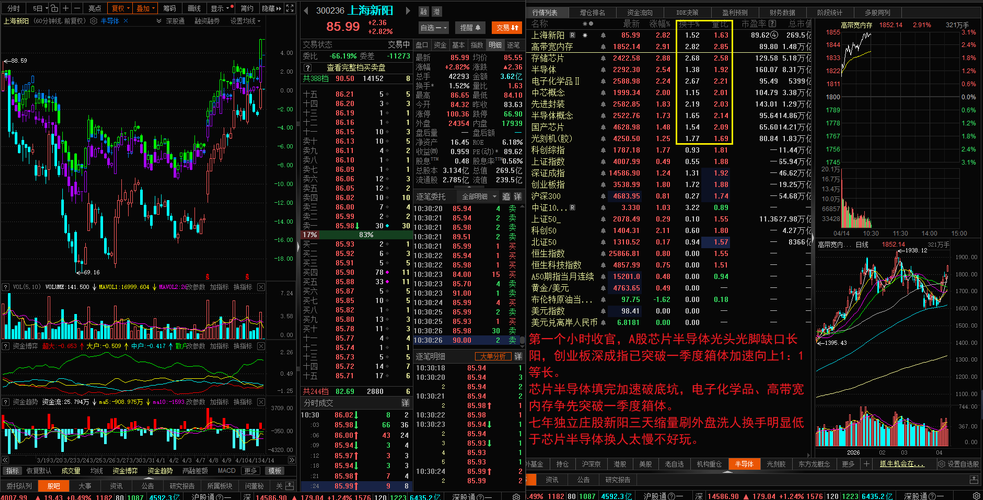Click the export icon beside 关 tab
This screenshot has height=500, width=983.
pos(289,486)
